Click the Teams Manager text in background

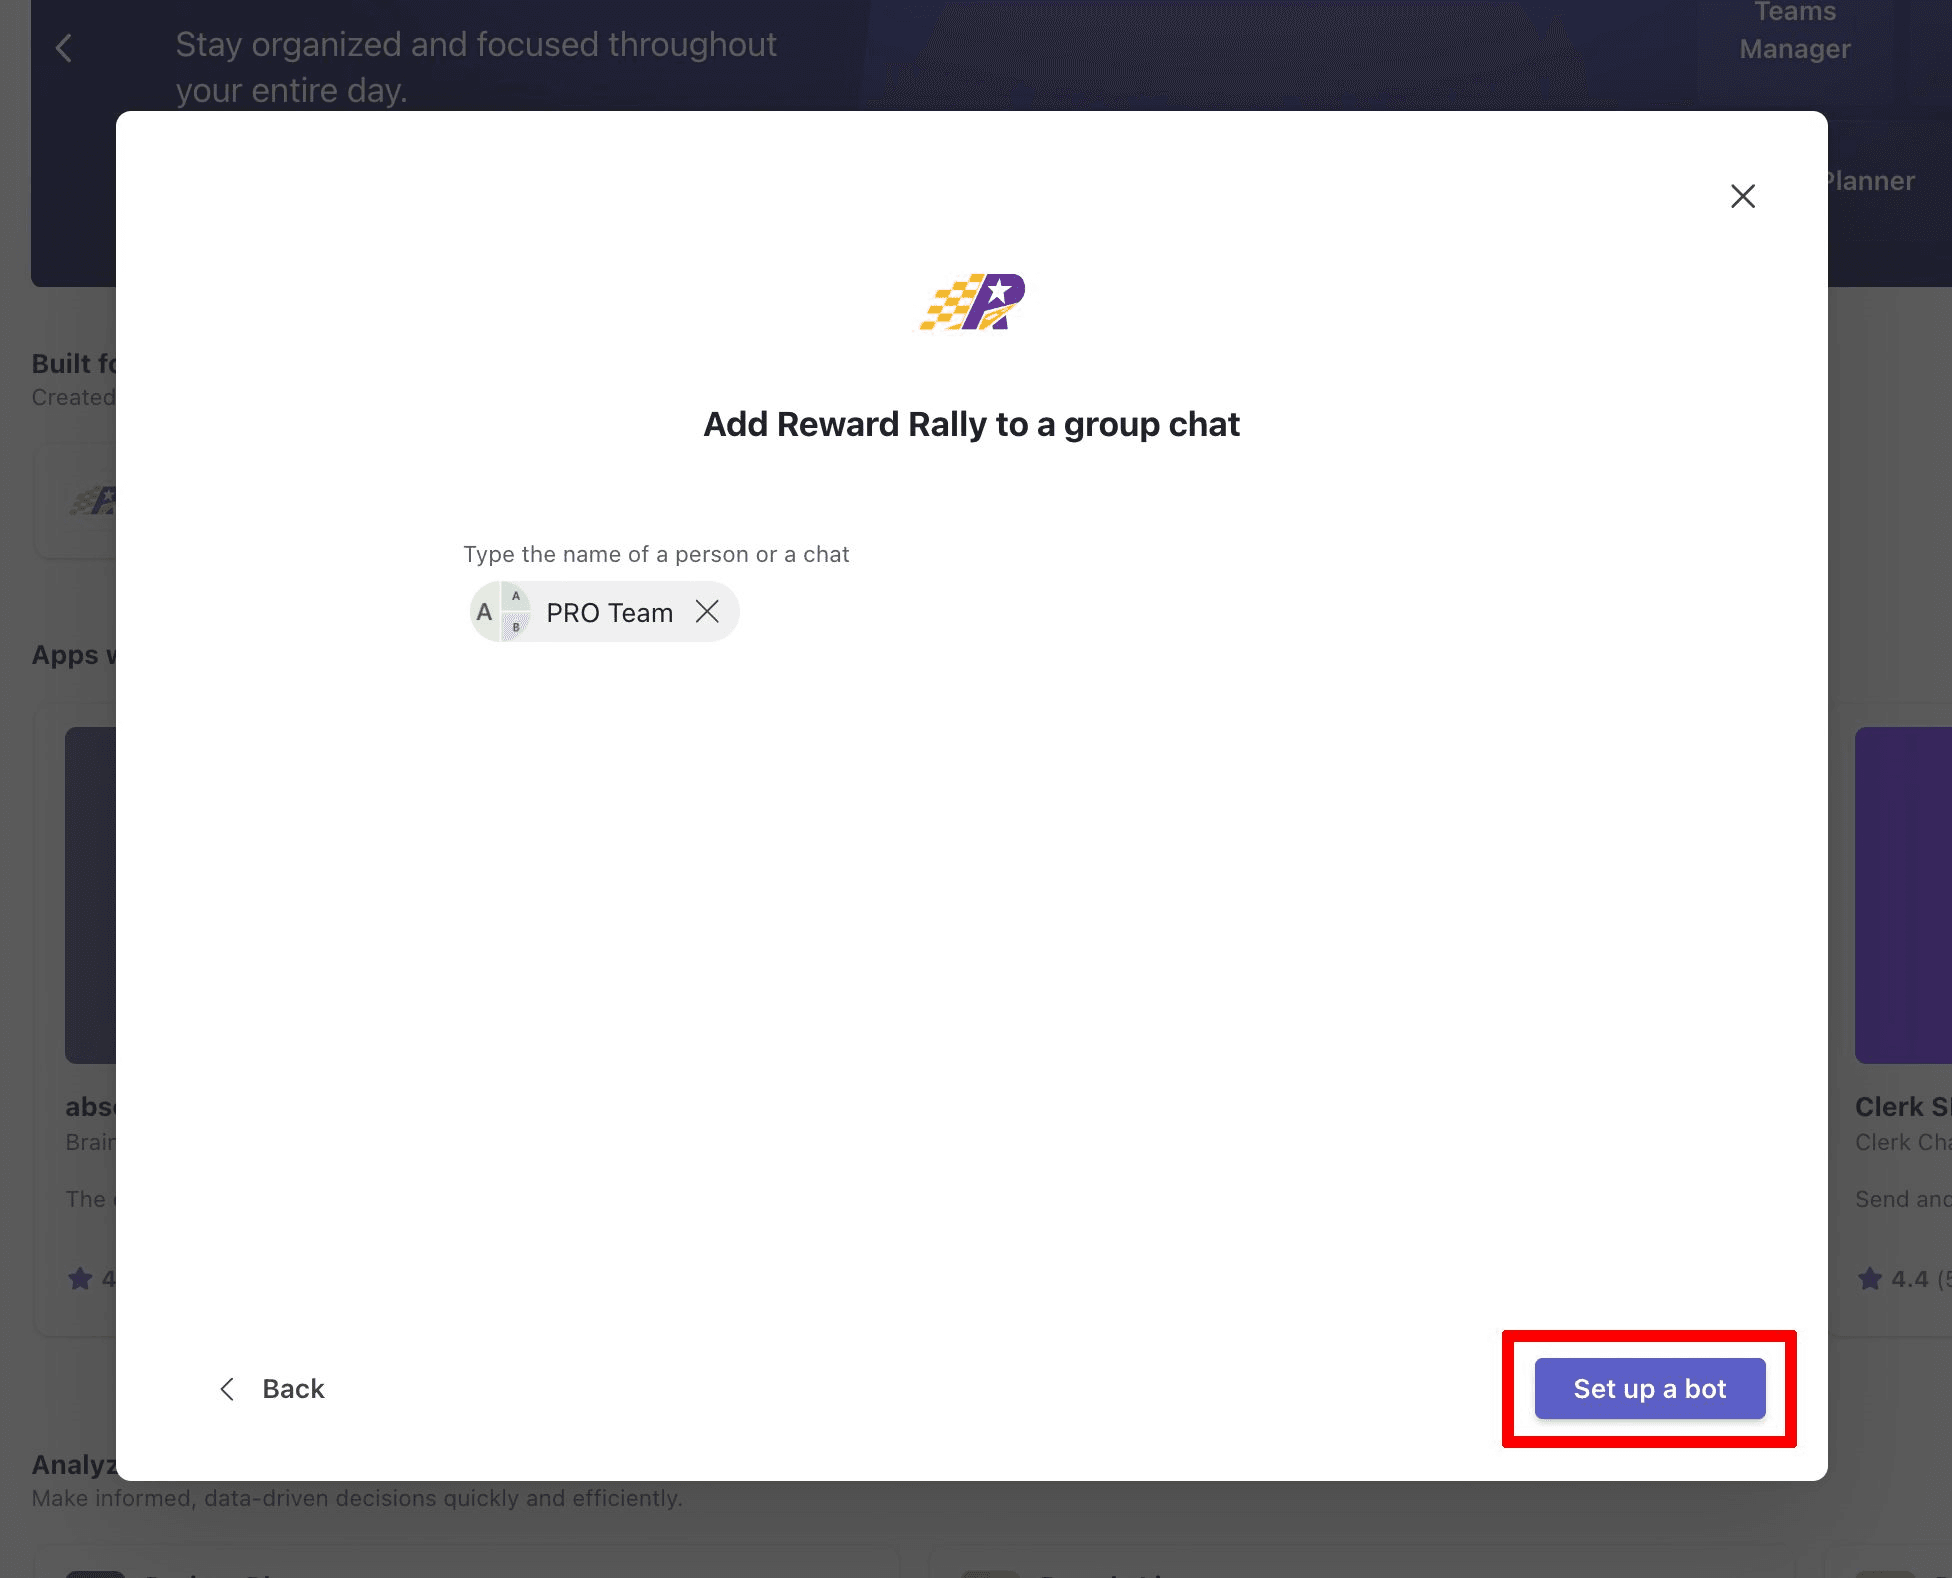point(1795,30)
